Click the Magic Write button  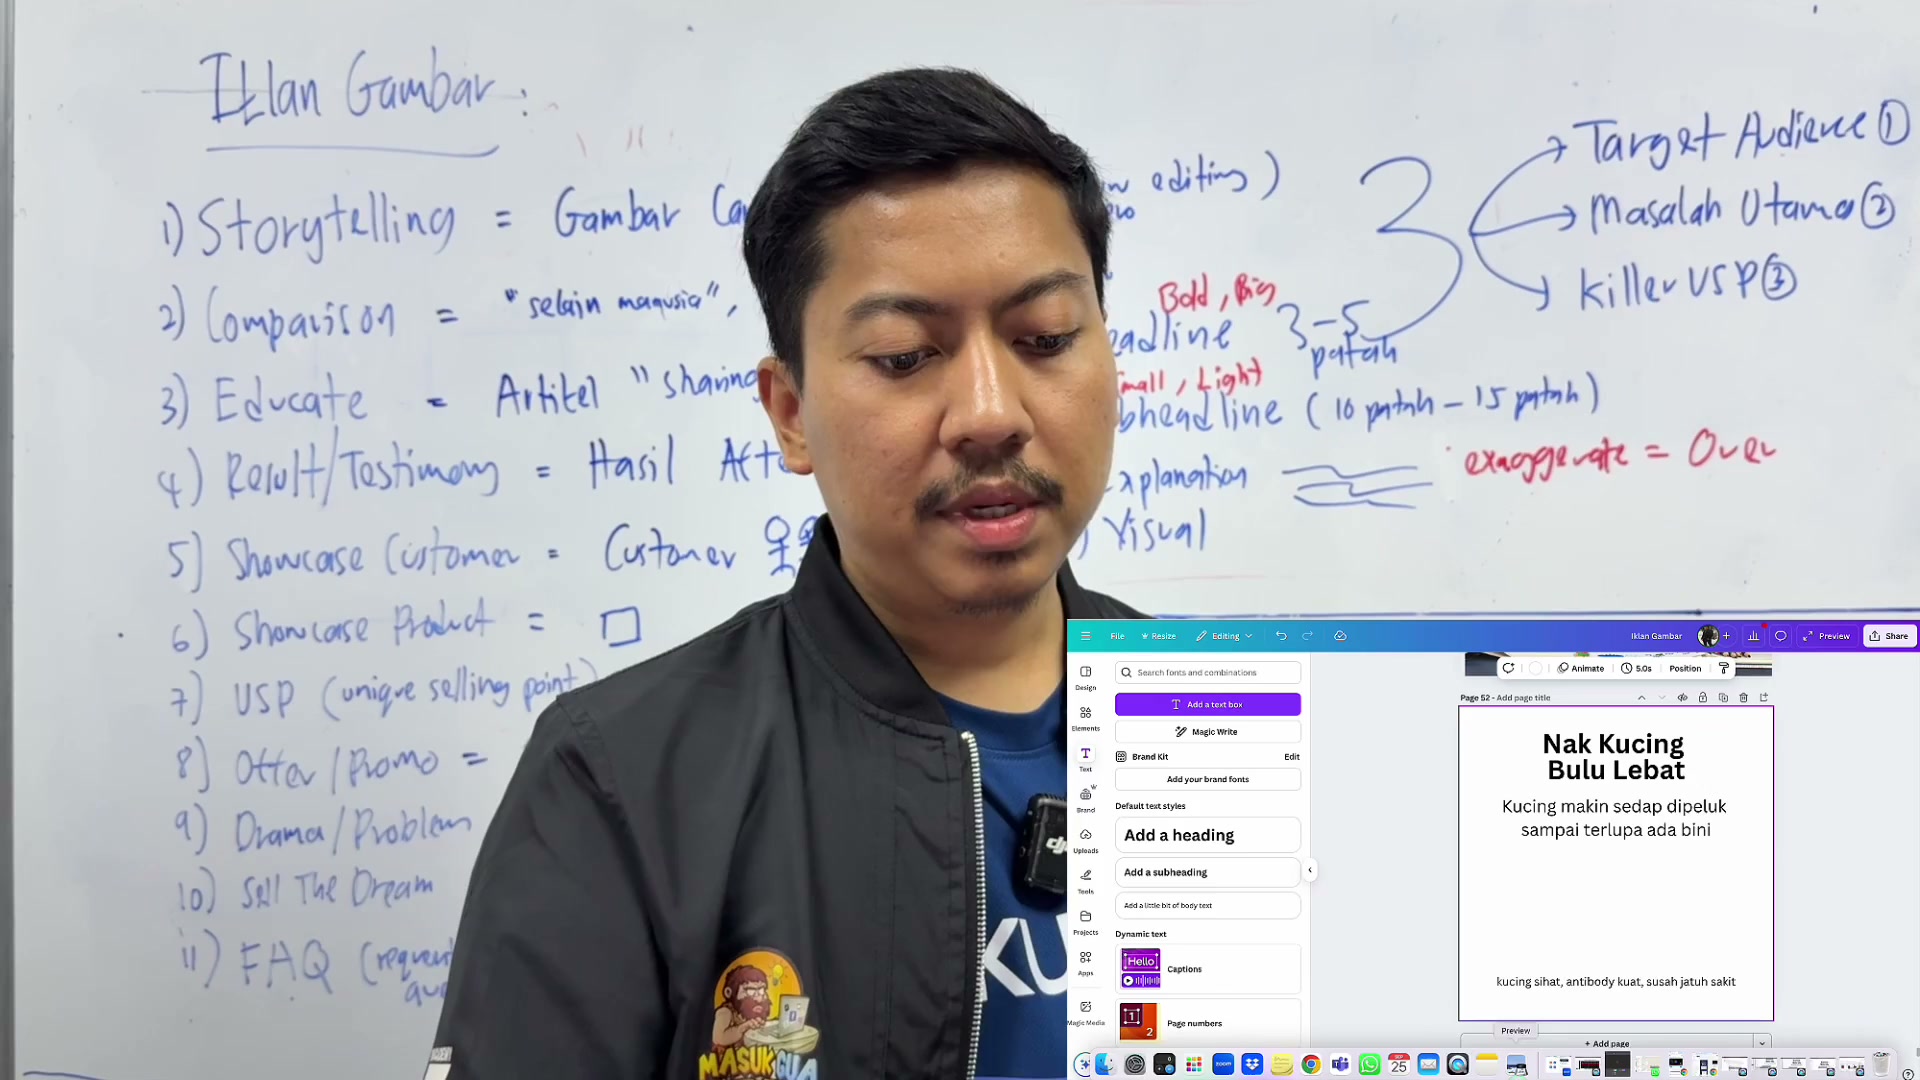pyautogui.click(x=1208, y=732)
